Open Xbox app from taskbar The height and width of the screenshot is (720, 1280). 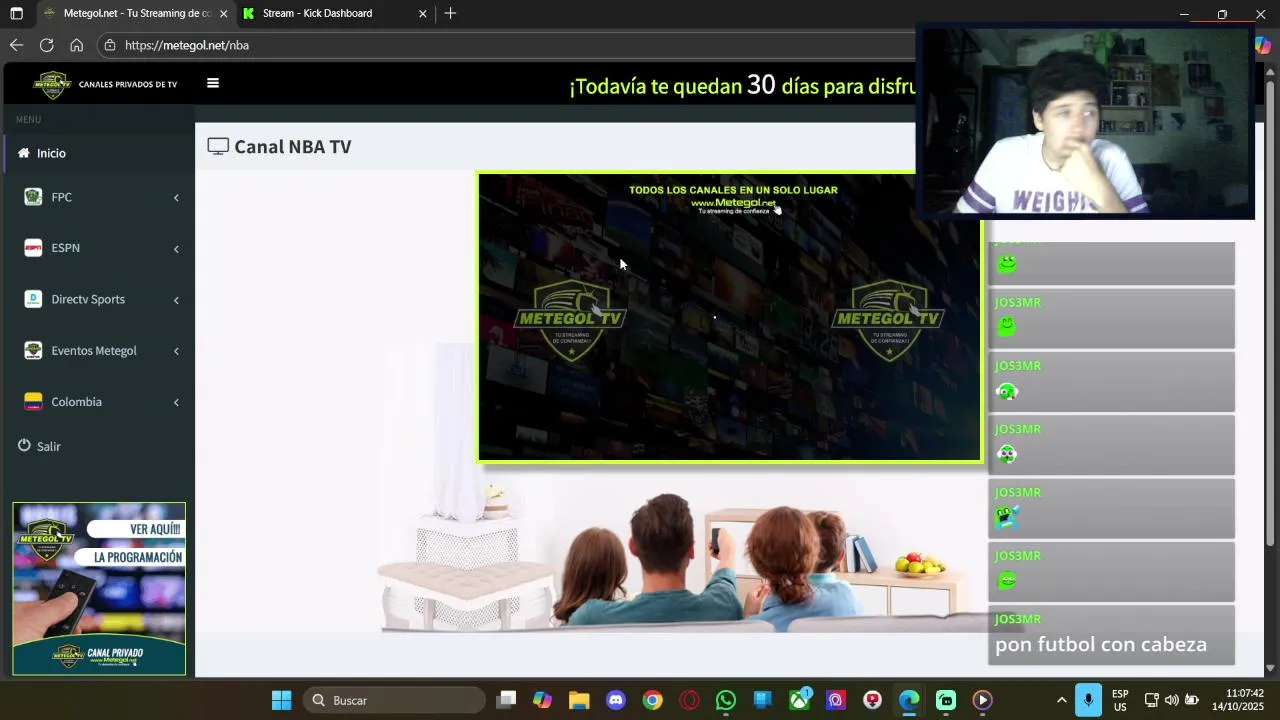point(800,700)
